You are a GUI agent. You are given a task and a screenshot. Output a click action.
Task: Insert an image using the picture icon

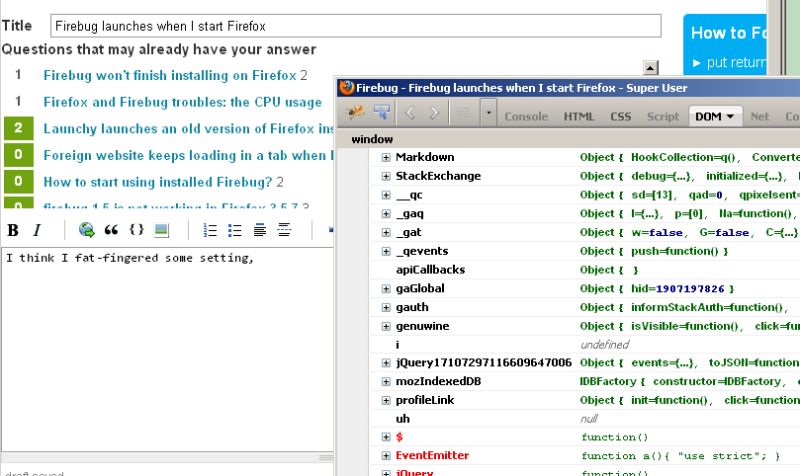pos(161,230)
